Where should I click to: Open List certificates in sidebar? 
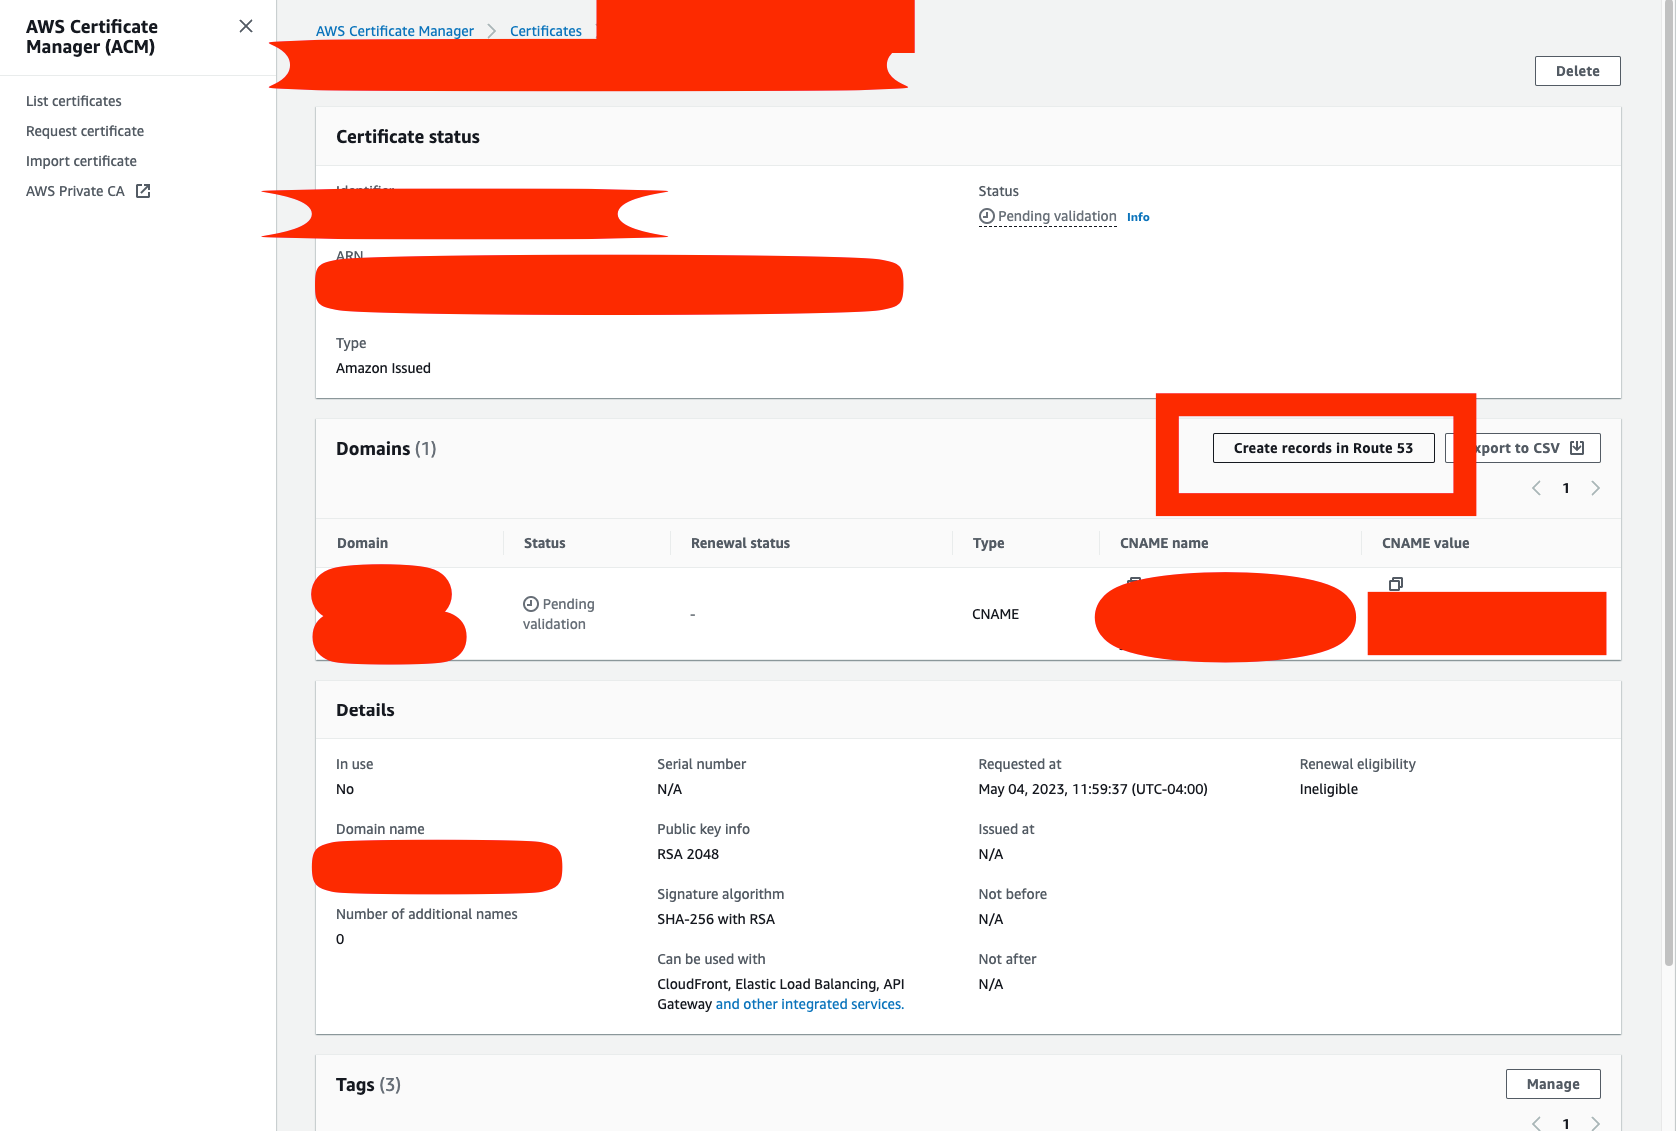(x=74, y=101)
